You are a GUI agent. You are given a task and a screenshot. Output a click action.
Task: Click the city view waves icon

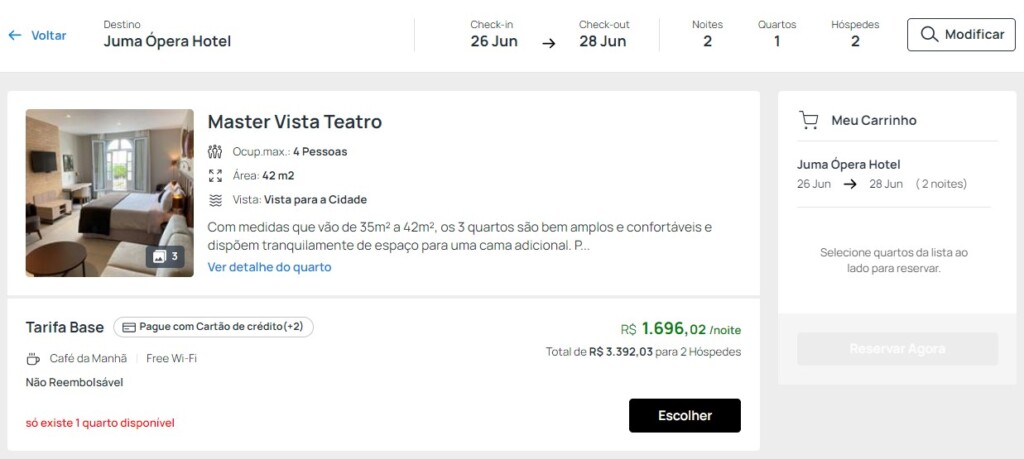point(215,200)
